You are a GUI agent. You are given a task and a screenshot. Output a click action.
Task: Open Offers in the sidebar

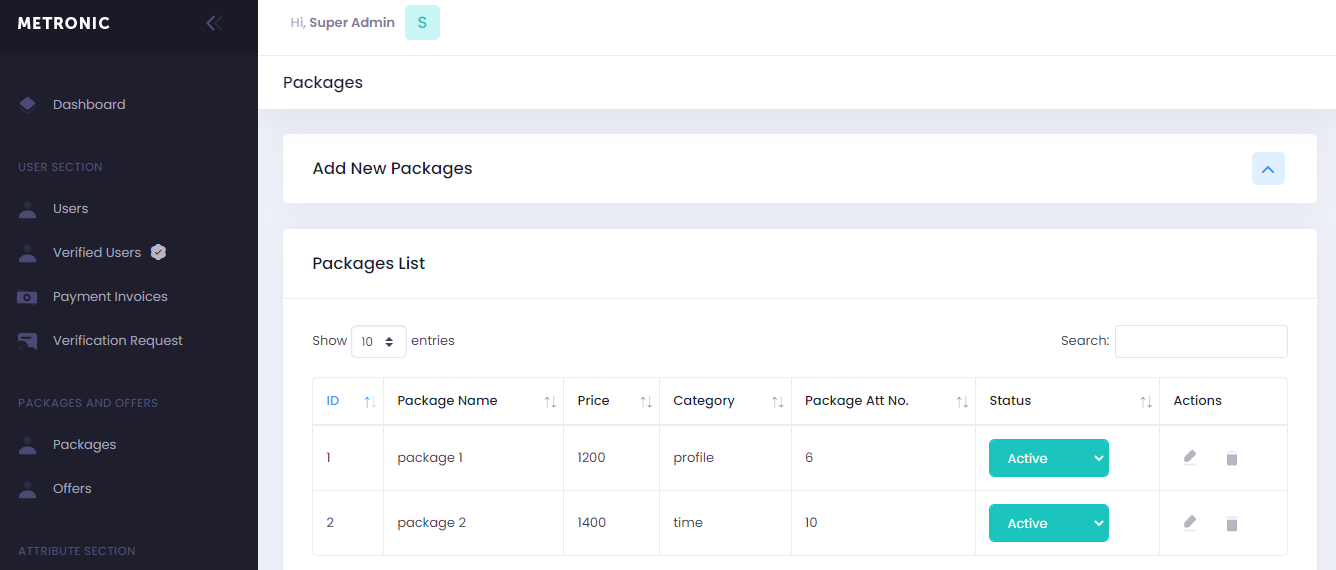coord(72,489)
